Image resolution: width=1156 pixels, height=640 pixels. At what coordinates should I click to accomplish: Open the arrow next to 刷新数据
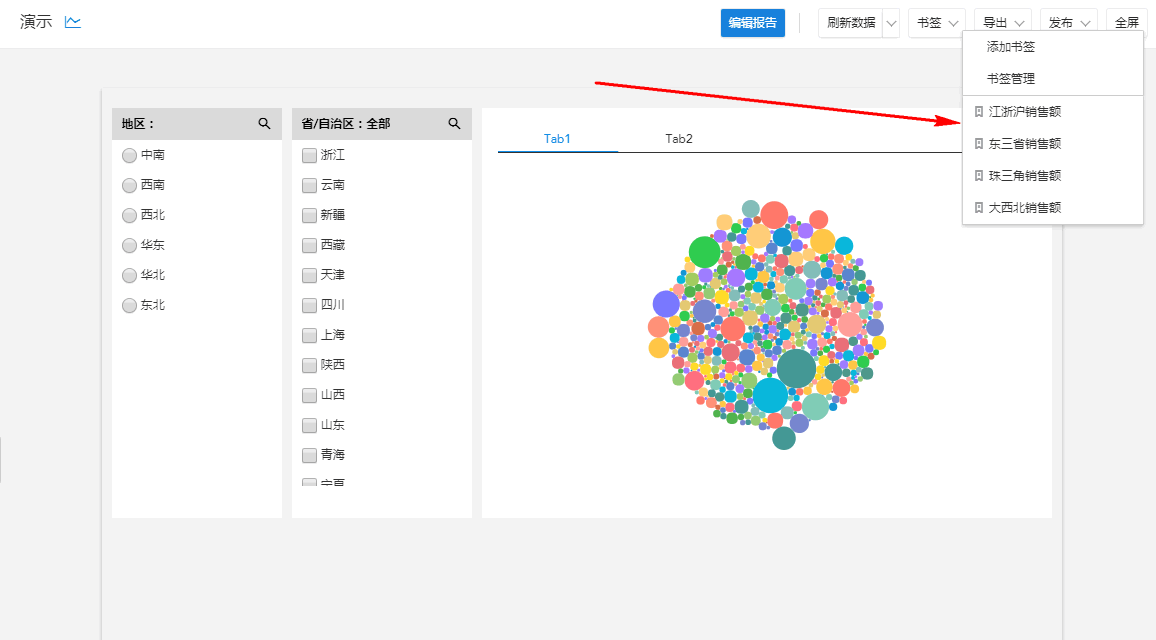click(x=892, y=23)
